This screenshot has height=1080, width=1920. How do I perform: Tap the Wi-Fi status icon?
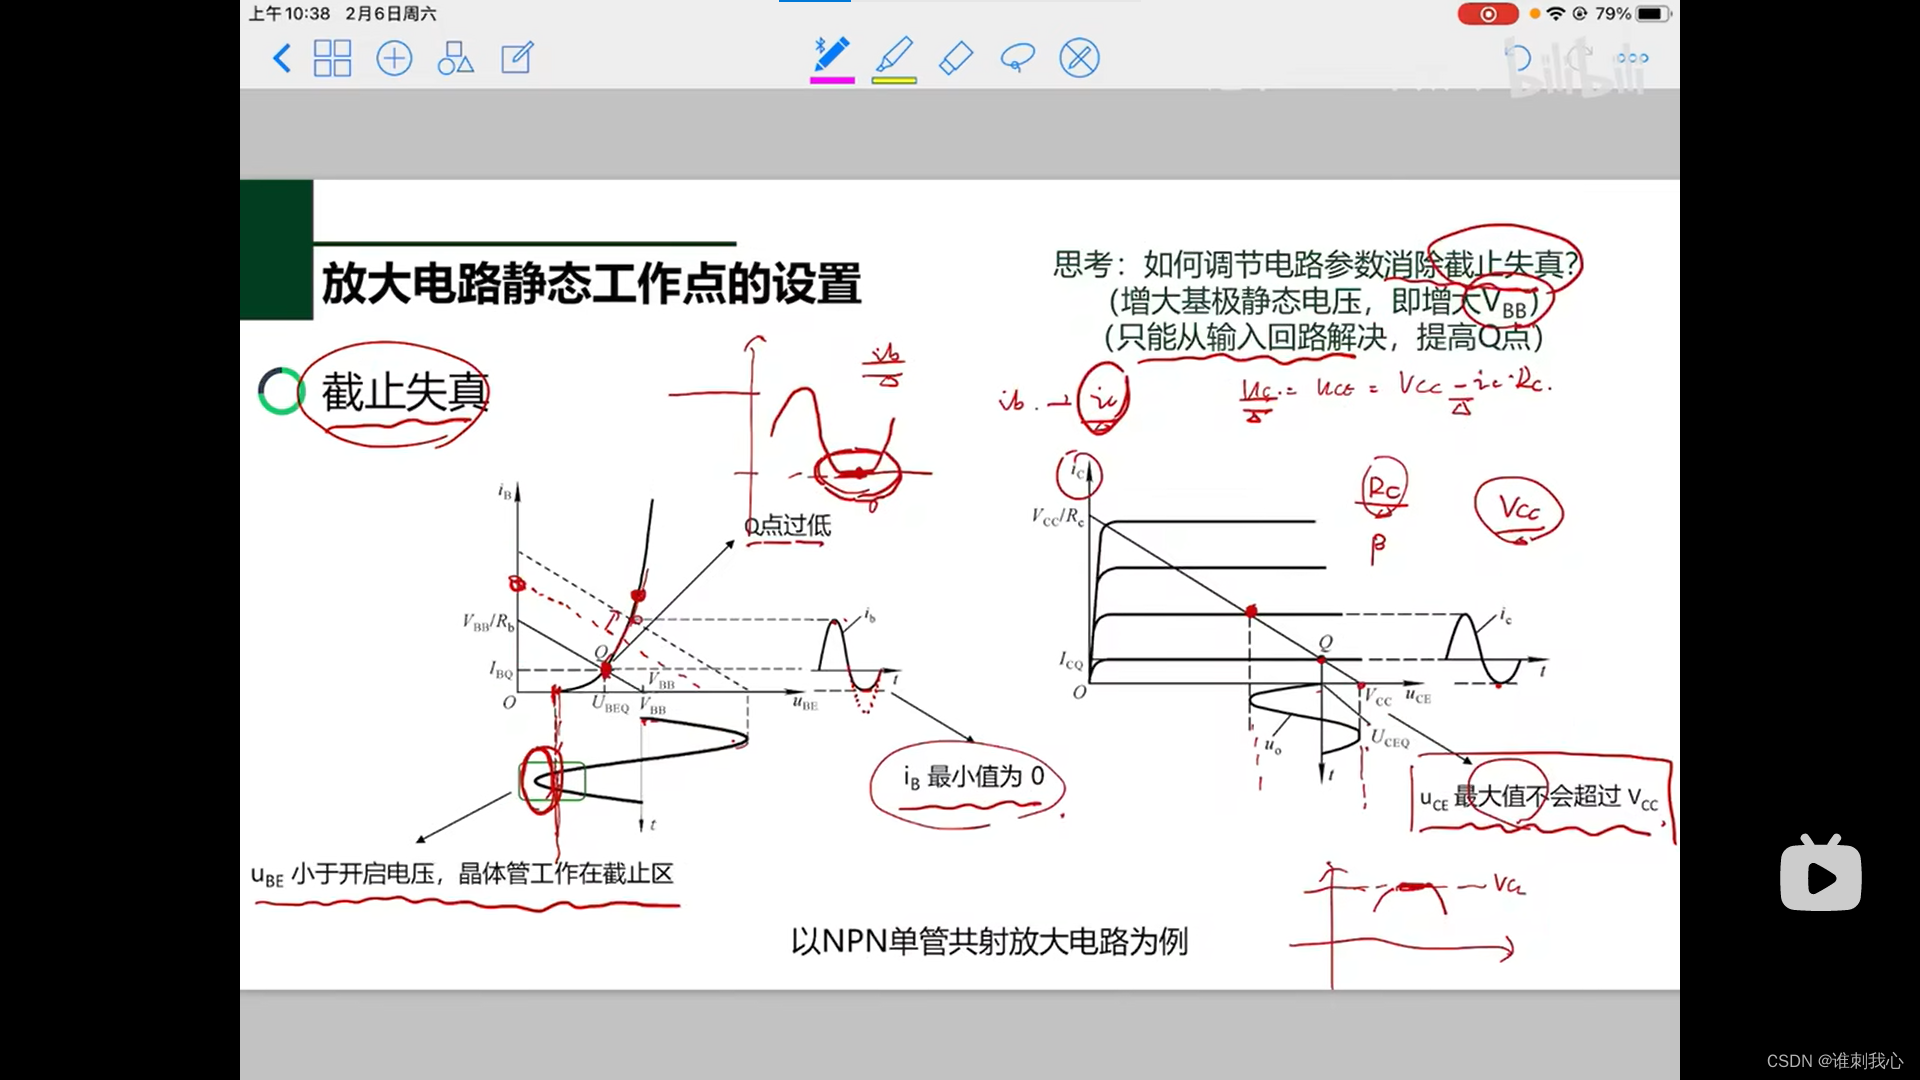pos(1555,14)
